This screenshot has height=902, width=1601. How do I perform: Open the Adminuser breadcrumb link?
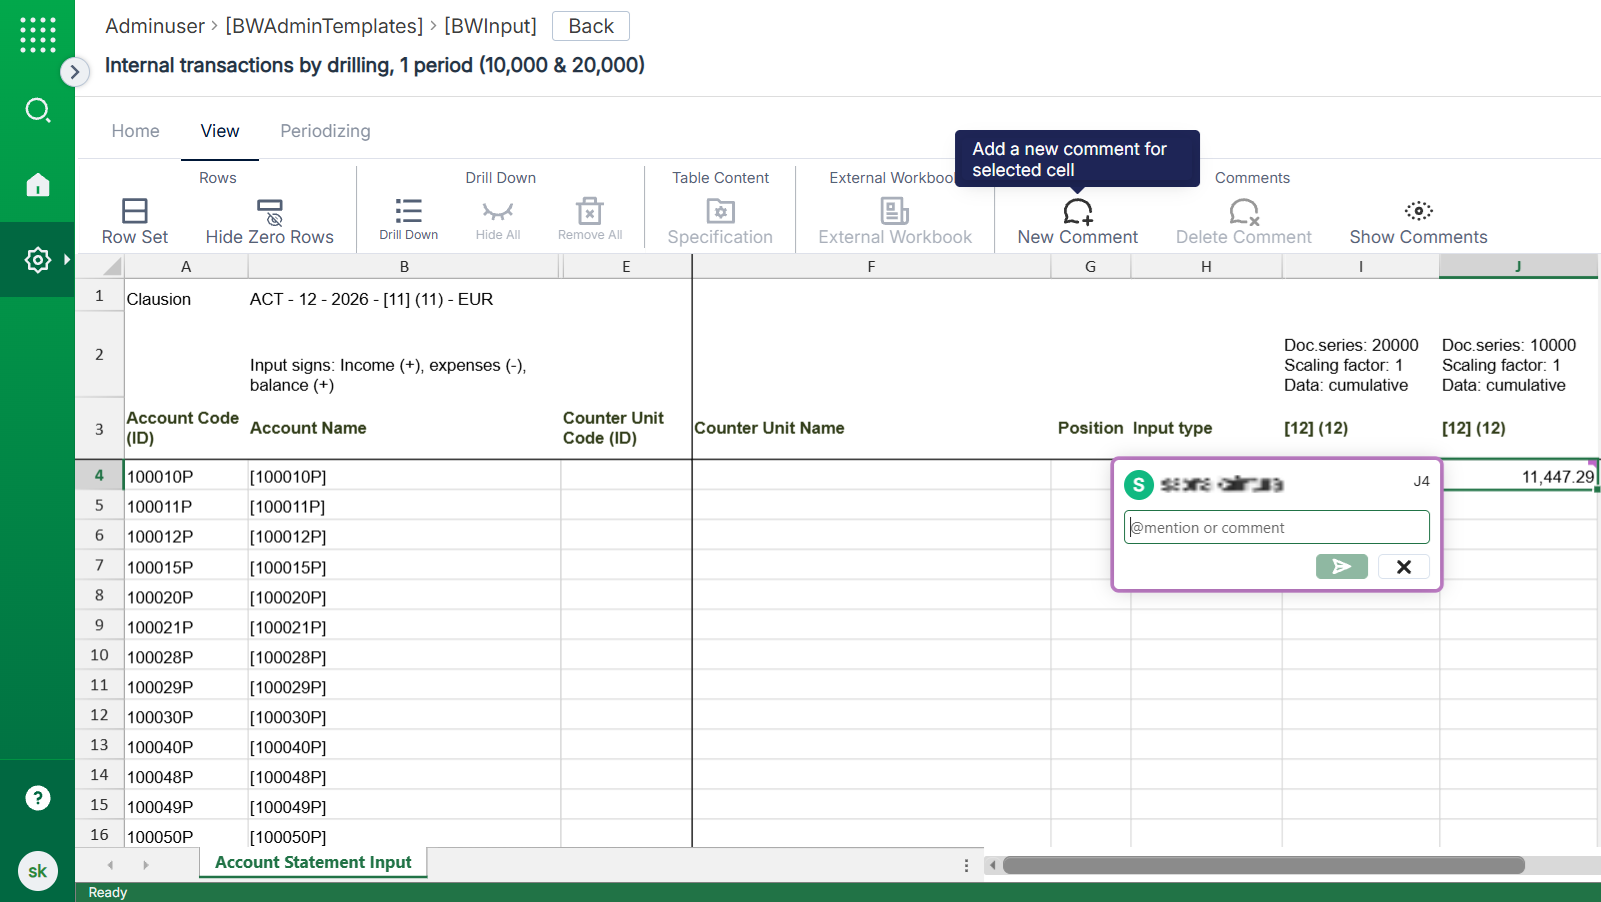point(155,26)
